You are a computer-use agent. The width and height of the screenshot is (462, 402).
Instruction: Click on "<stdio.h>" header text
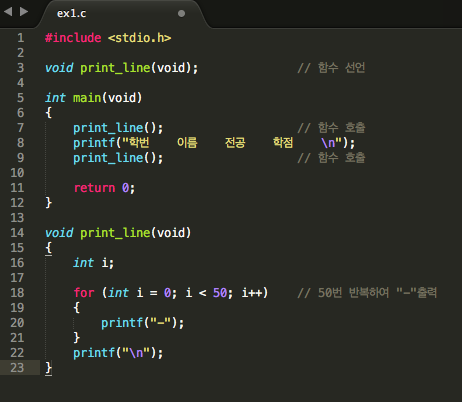(139, 38)
